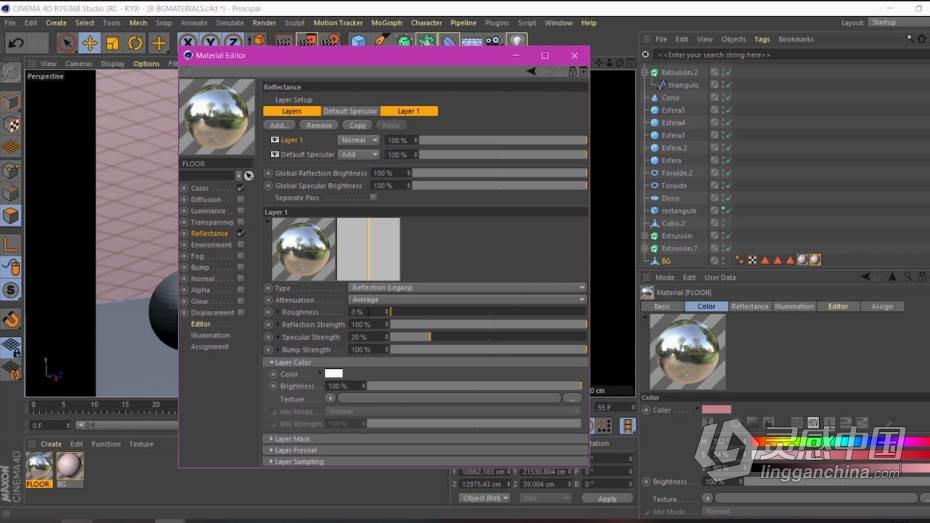Switch to the Layers tab

[292, 111]
